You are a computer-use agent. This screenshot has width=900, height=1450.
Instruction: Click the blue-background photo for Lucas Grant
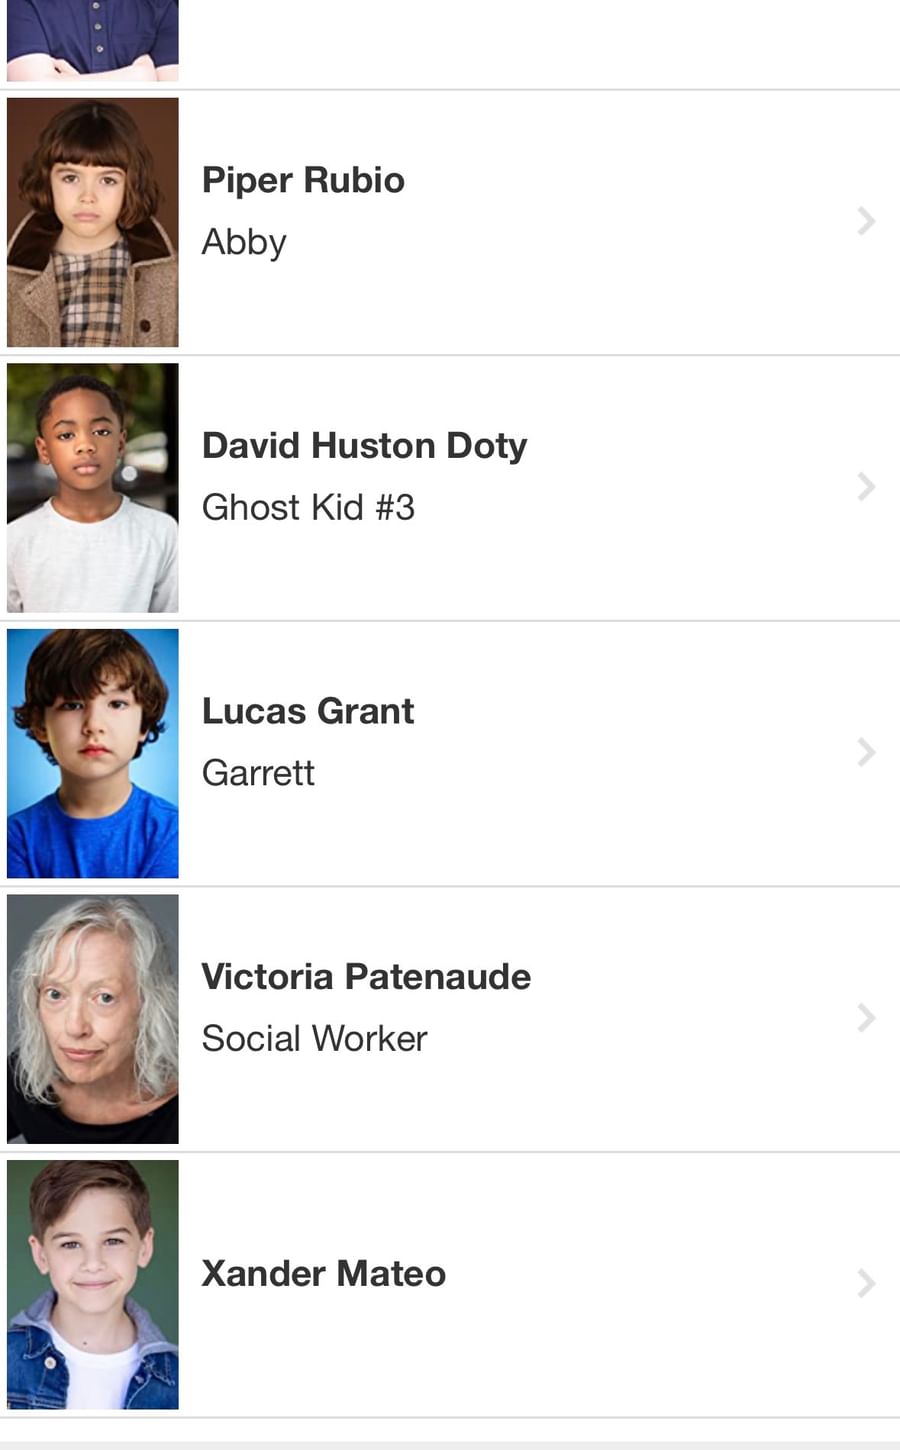pyautogui.click(x=93, y=753)
